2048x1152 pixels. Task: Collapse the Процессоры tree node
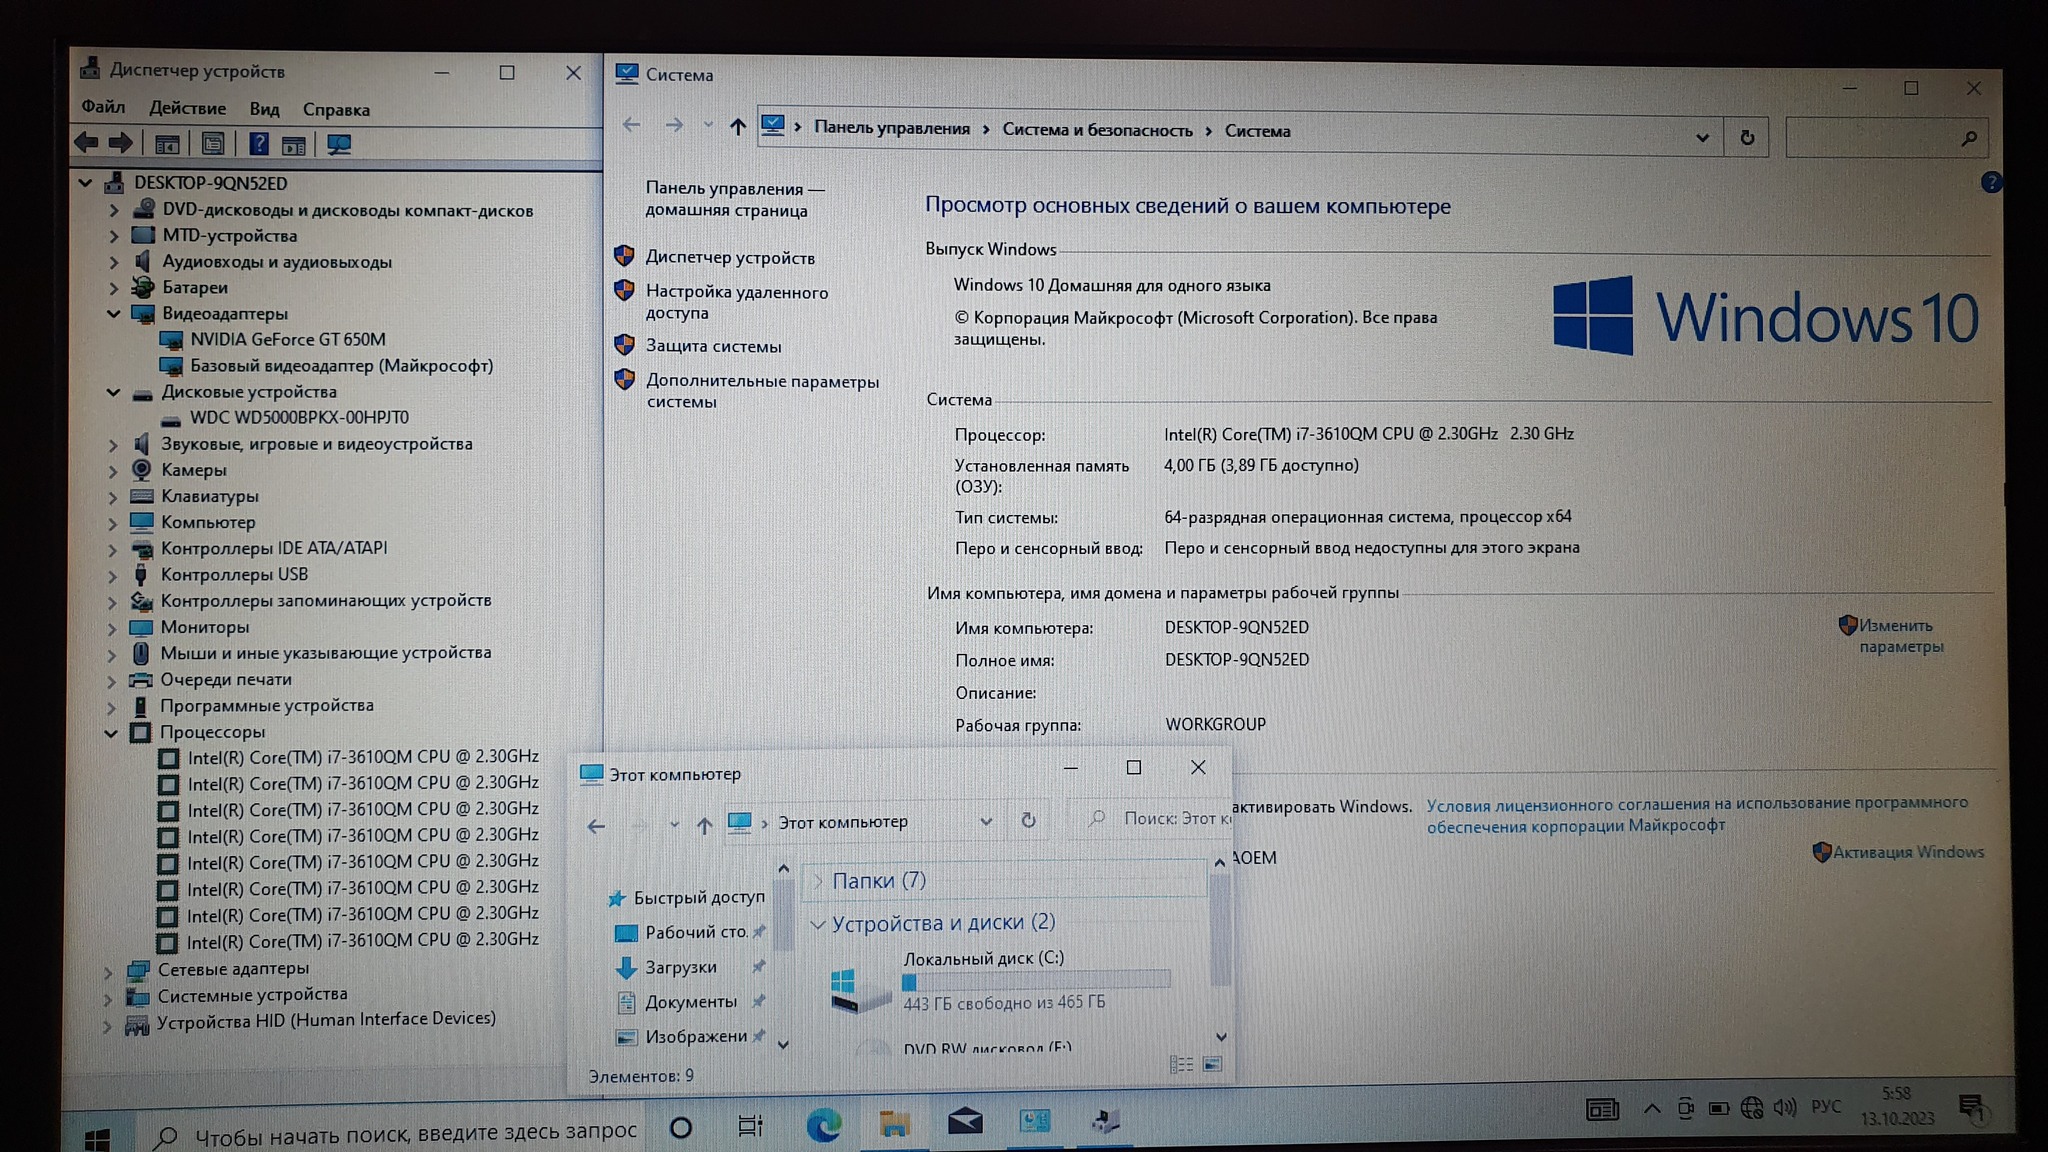tap(111, 732)
